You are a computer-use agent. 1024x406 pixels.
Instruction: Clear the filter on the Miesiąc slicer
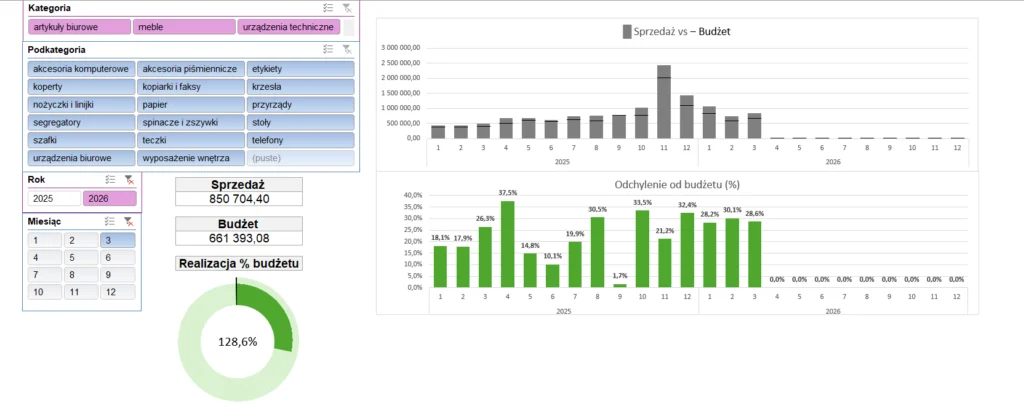pos(128,221)
